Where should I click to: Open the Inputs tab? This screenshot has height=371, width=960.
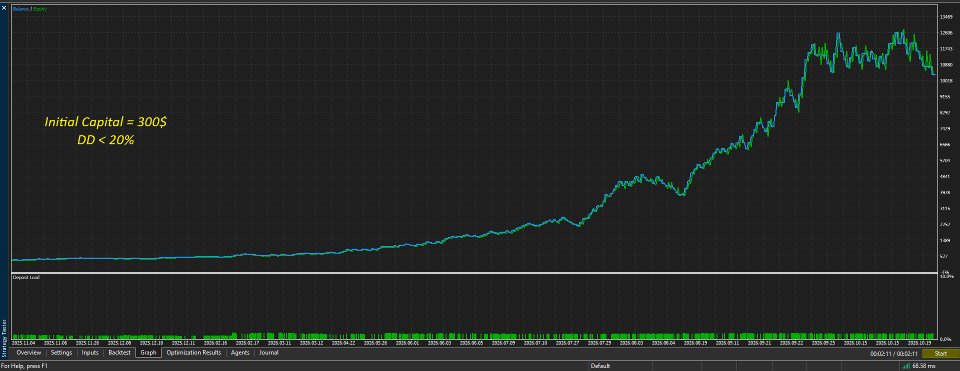coord(90,353)
